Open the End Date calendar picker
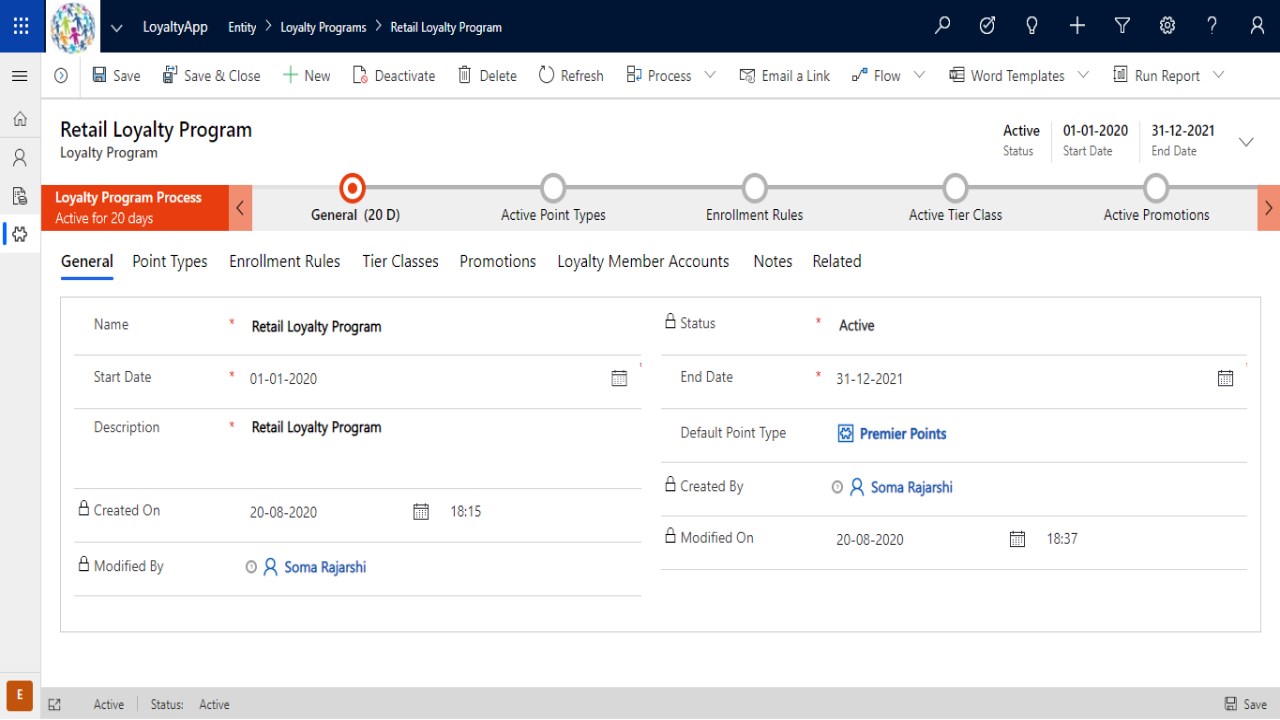The image size is (1280, 720). coord(1225,378)
